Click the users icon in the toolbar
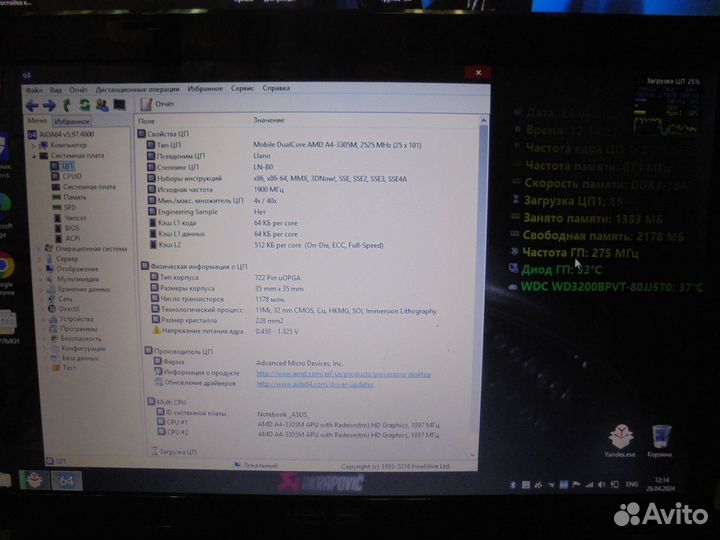 click(x=102, y=105)
